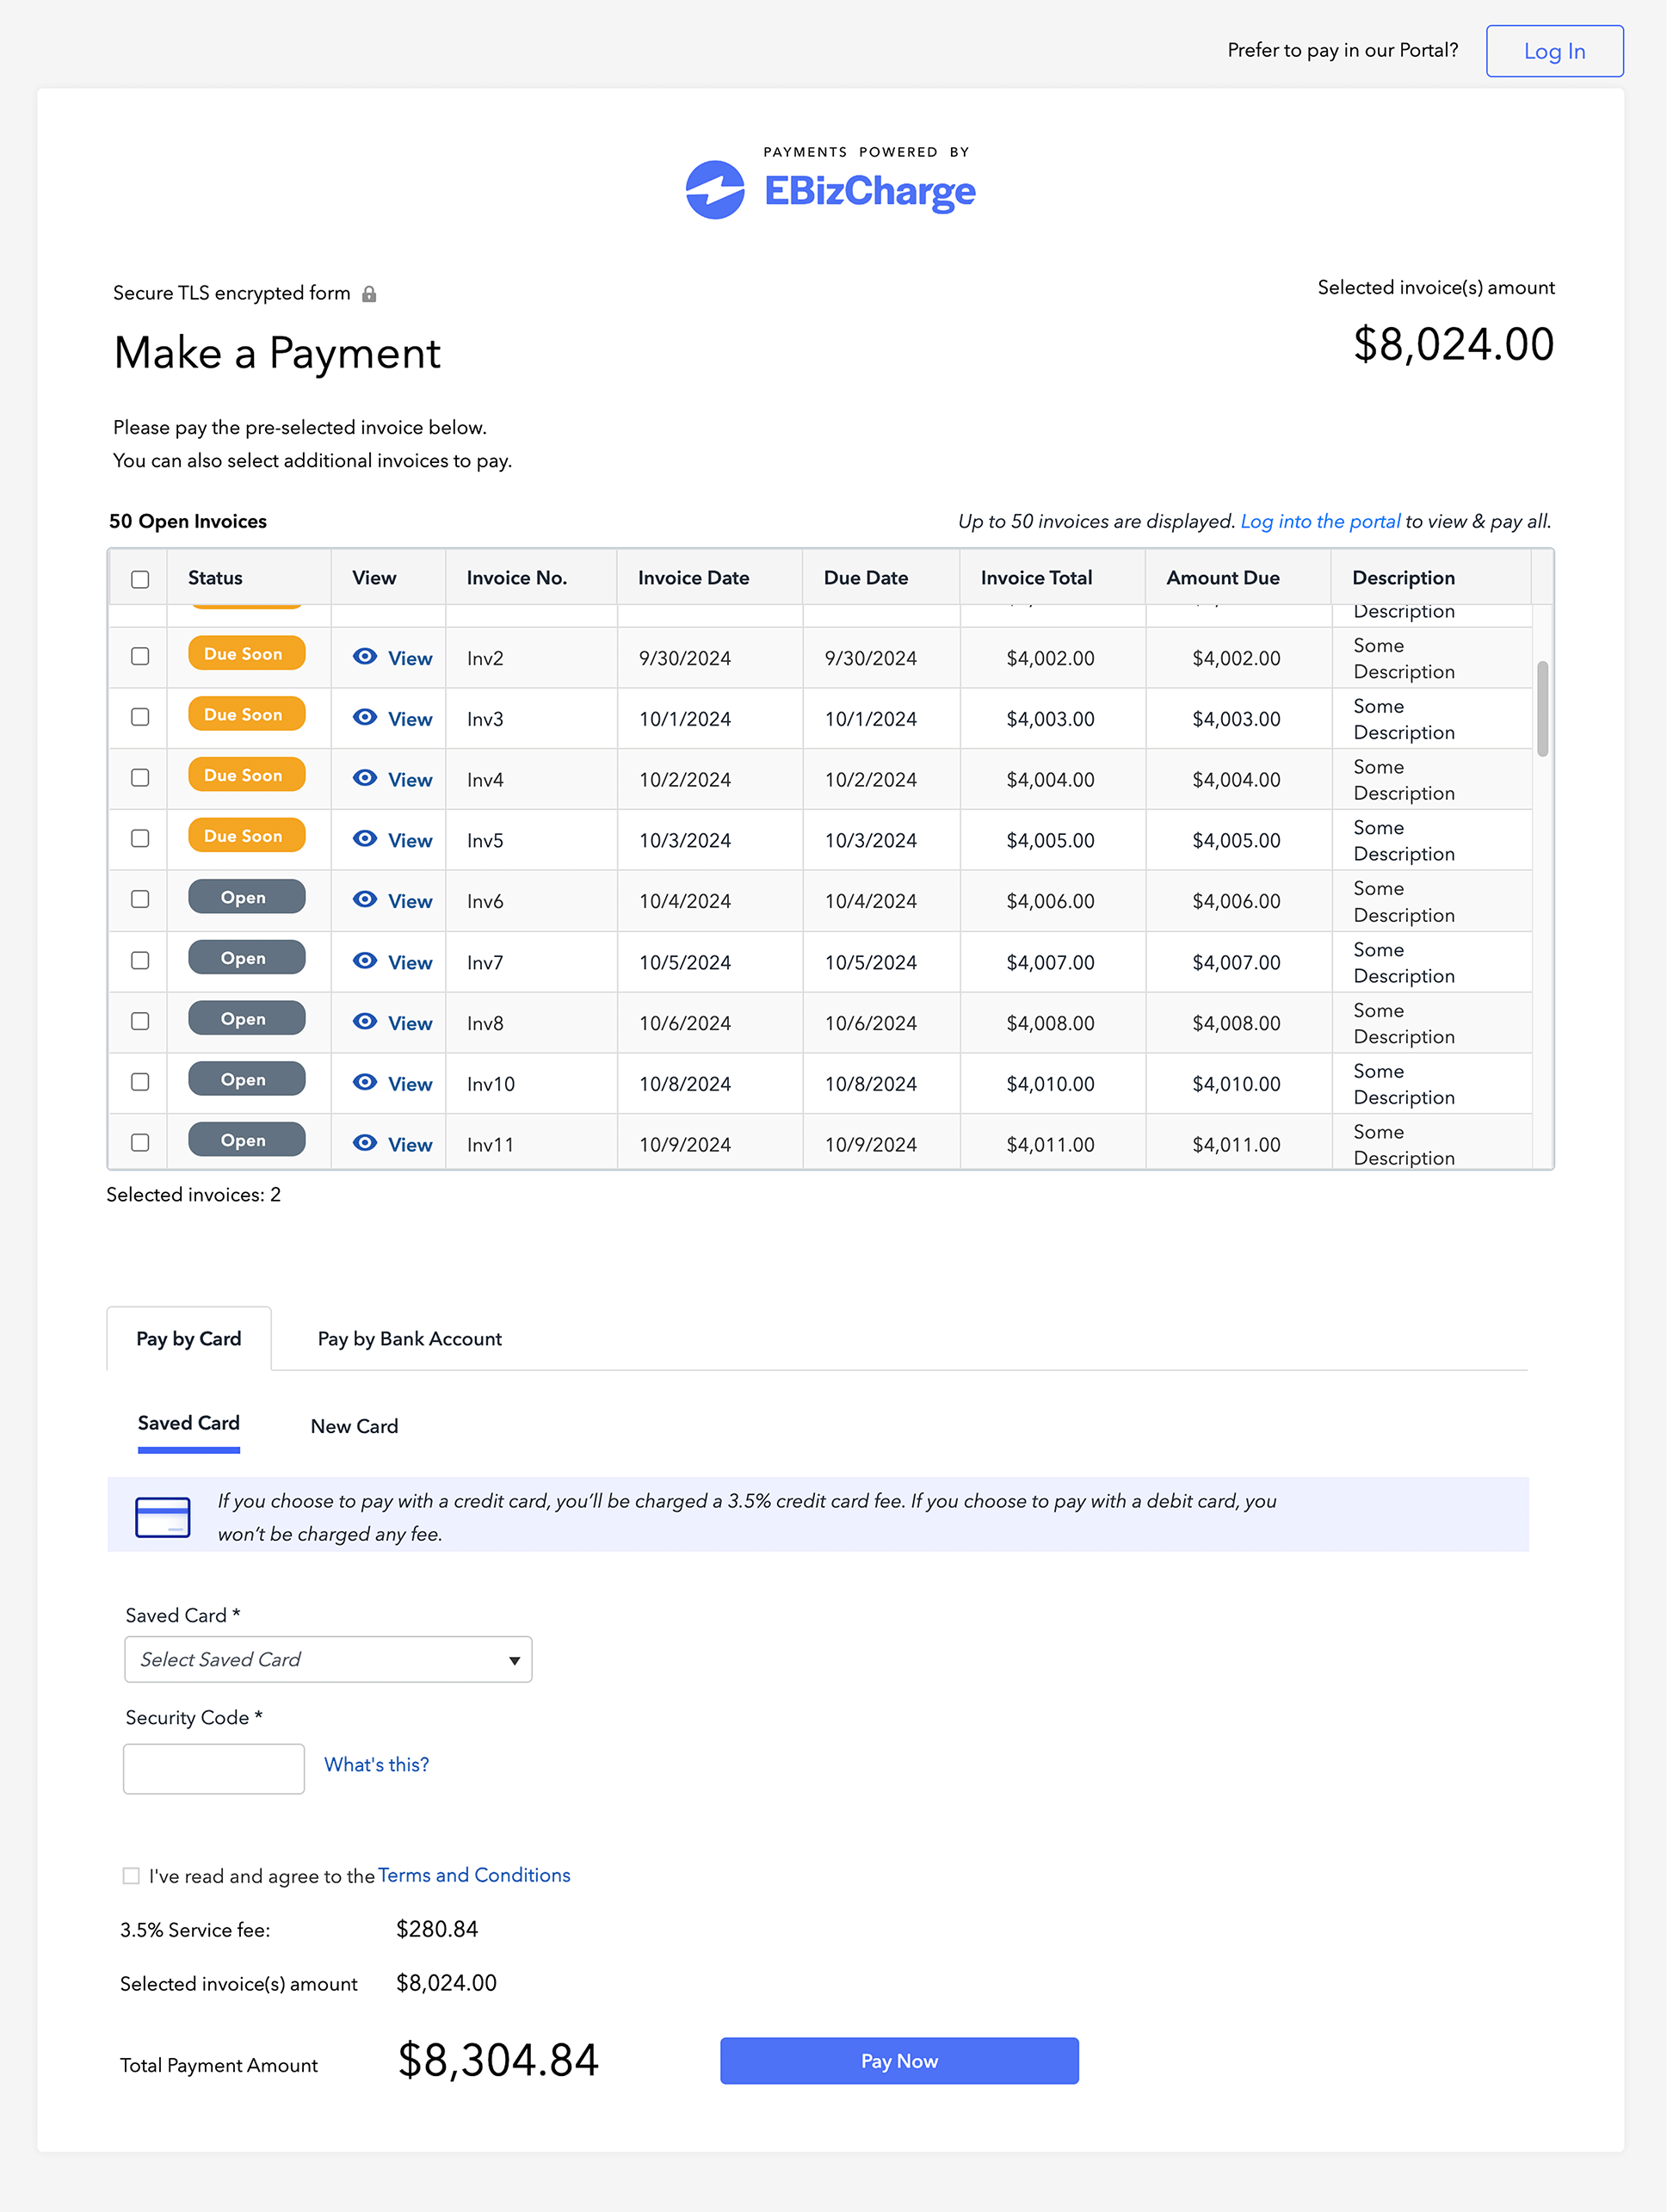Image resolution: width=1673 pixels, height=2212 pixels.
Task: Click the eye icon for Inv6
Action: 366,902
